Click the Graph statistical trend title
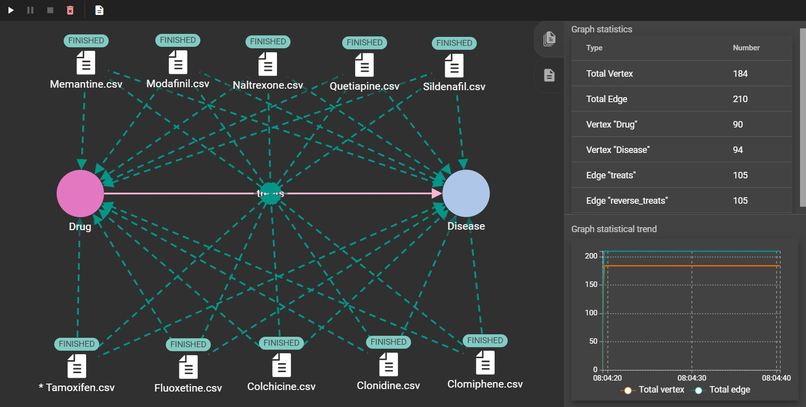The width and height of the screenshot is (806, 407). point(614,229)
